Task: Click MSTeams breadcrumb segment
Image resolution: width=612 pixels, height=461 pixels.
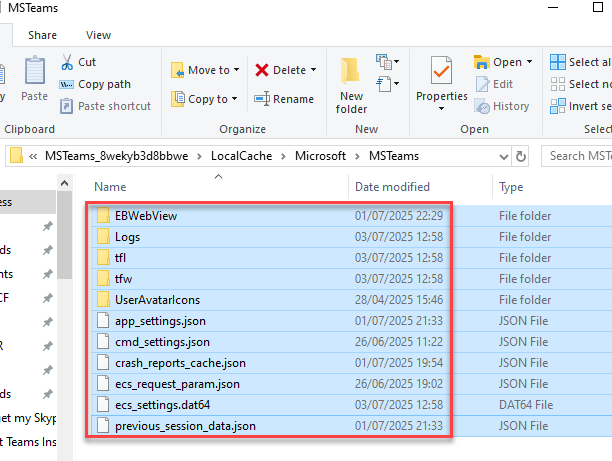Action: point(394,156)
